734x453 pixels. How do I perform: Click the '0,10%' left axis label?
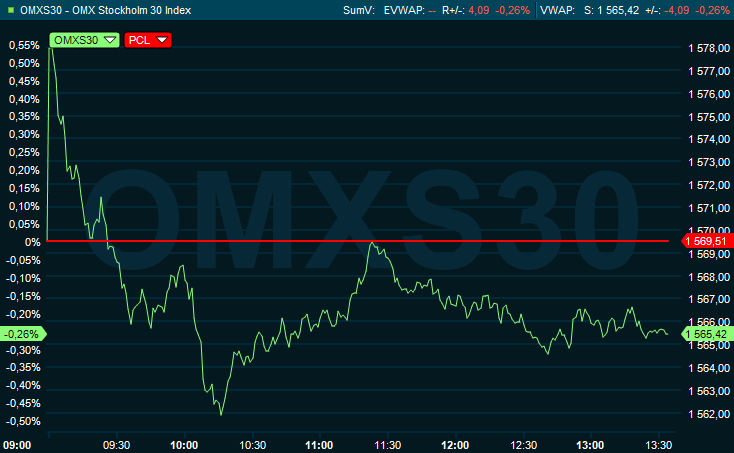[24, 206]
